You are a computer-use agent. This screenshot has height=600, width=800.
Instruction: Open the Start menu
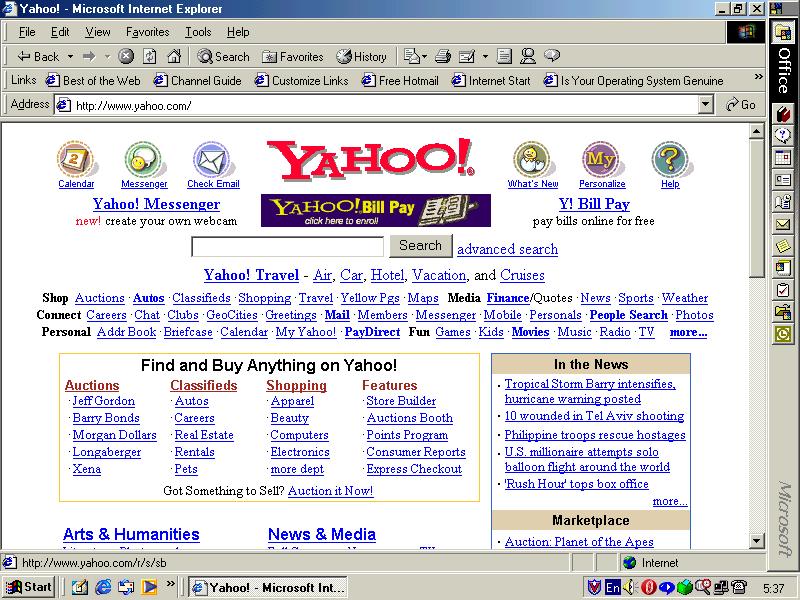(29, 587)
